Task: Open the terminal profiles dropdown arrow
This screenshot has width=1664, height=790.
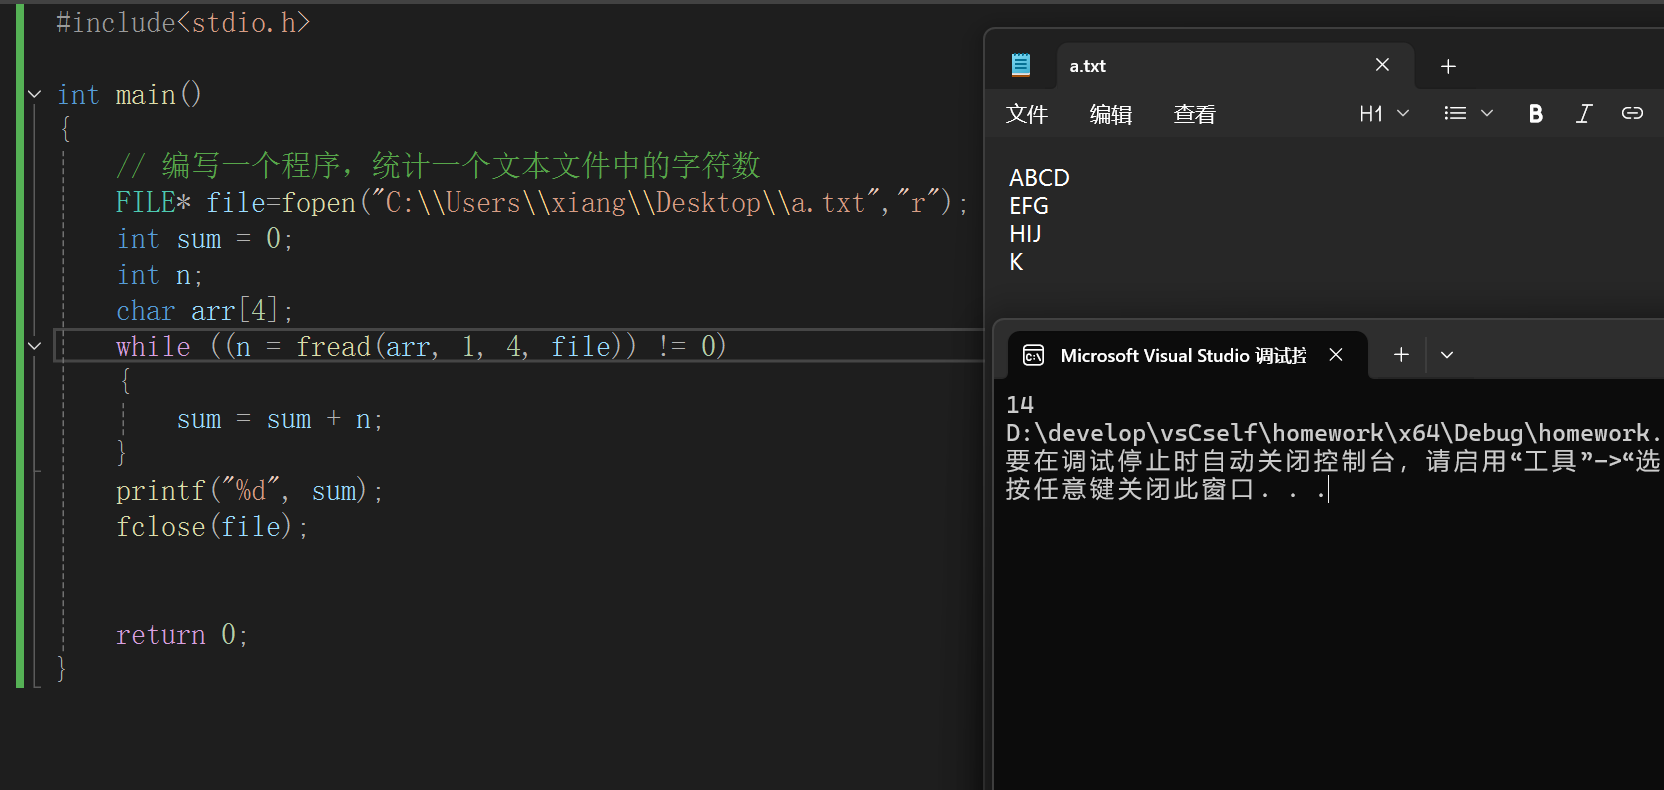Action: [x=1447, y=355]
